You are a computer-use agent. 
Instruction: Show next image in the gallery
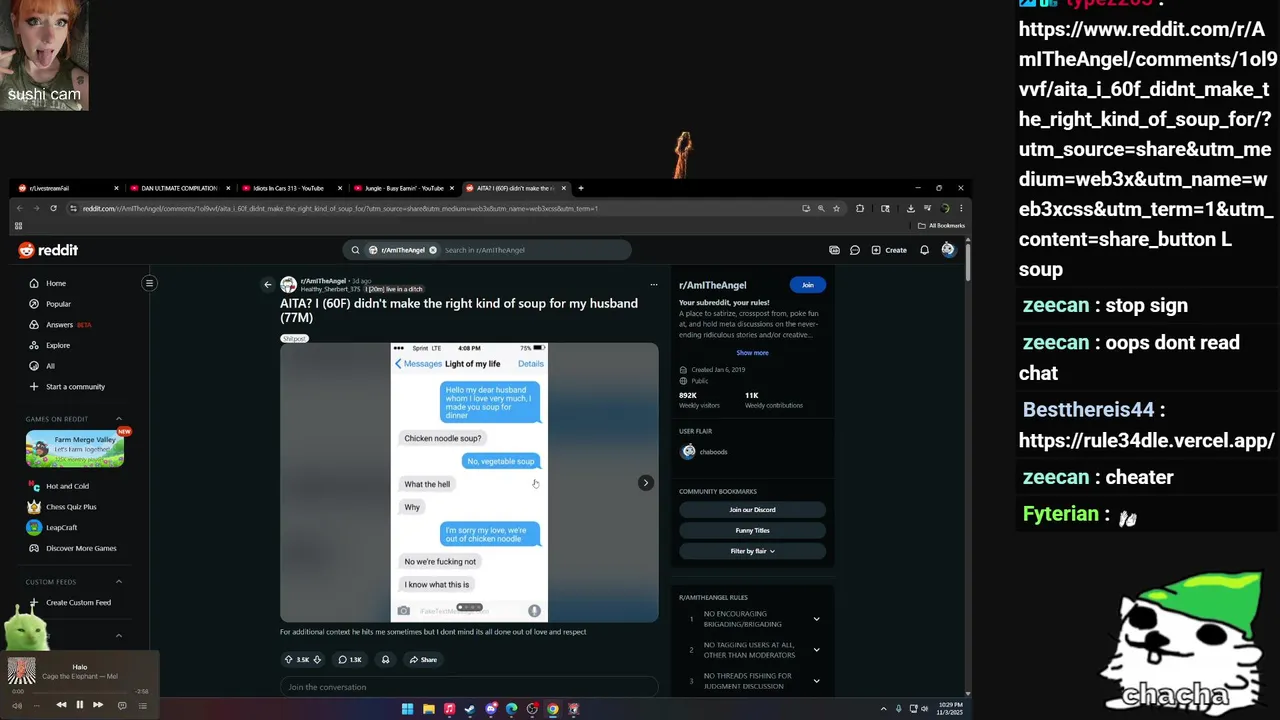[x=646, y=483]
